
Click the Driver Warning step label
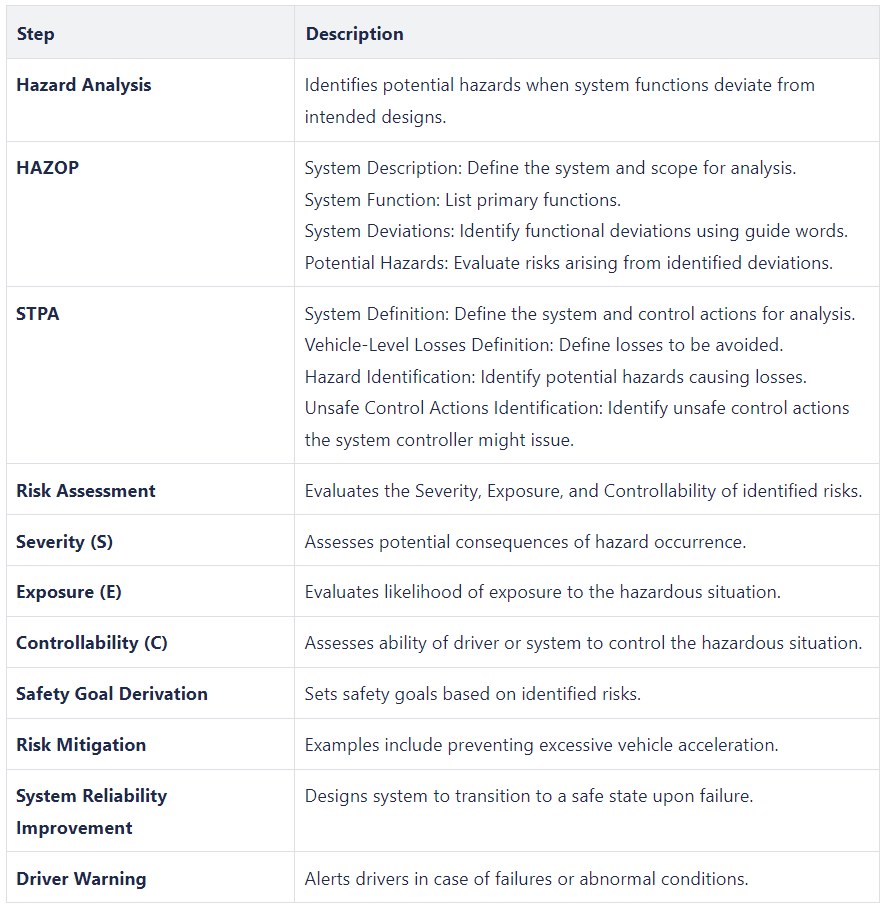pos(81,879)
